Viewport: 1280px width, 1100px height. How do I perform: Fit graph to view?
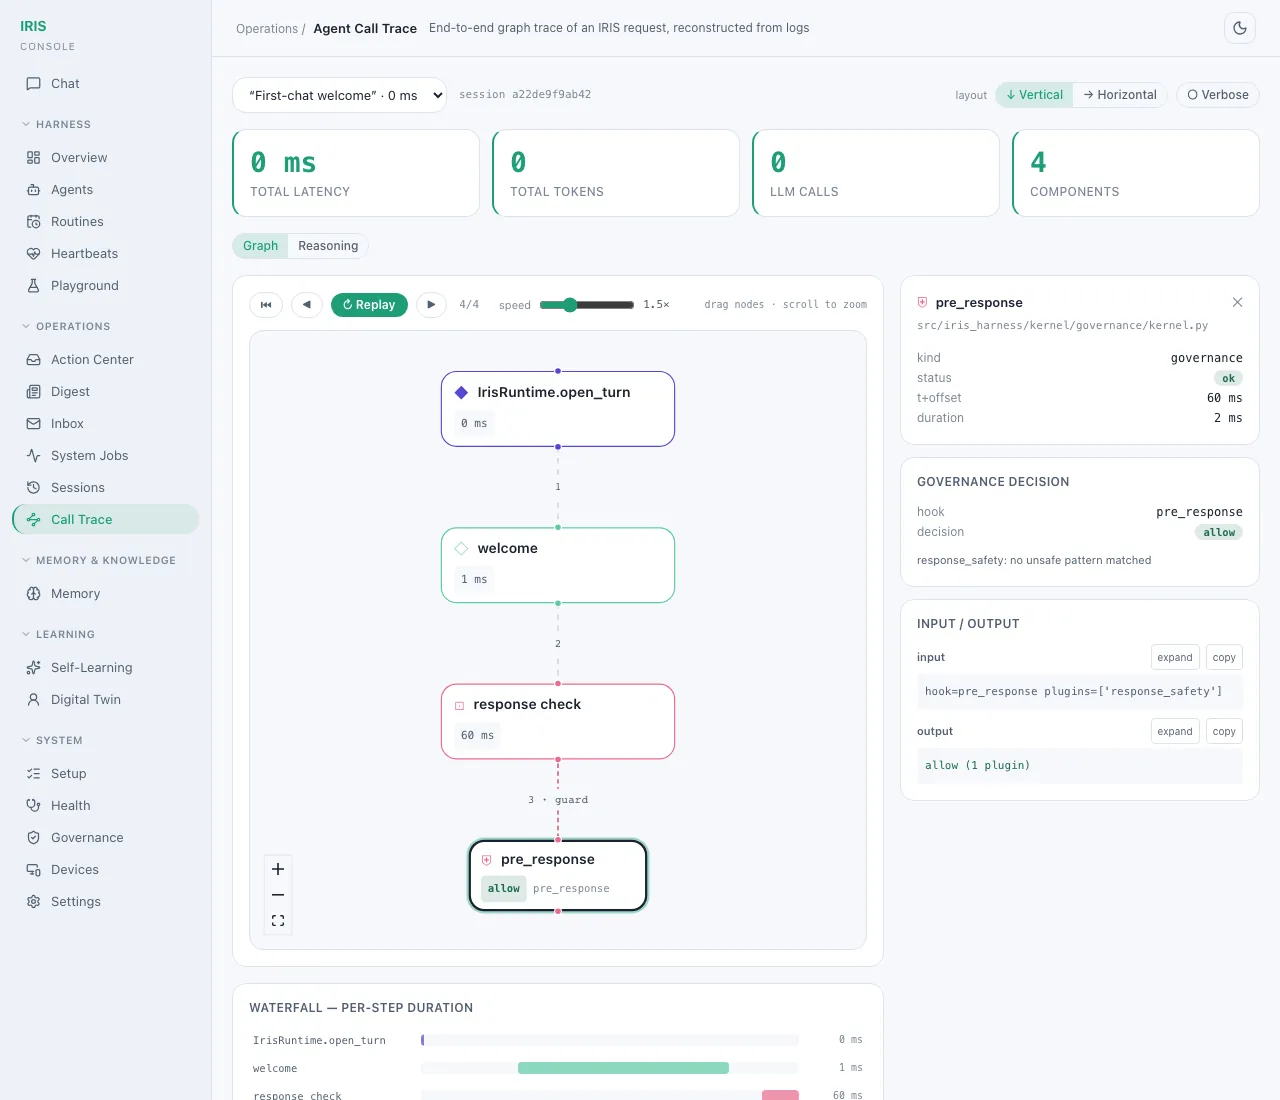click(278, 921)
